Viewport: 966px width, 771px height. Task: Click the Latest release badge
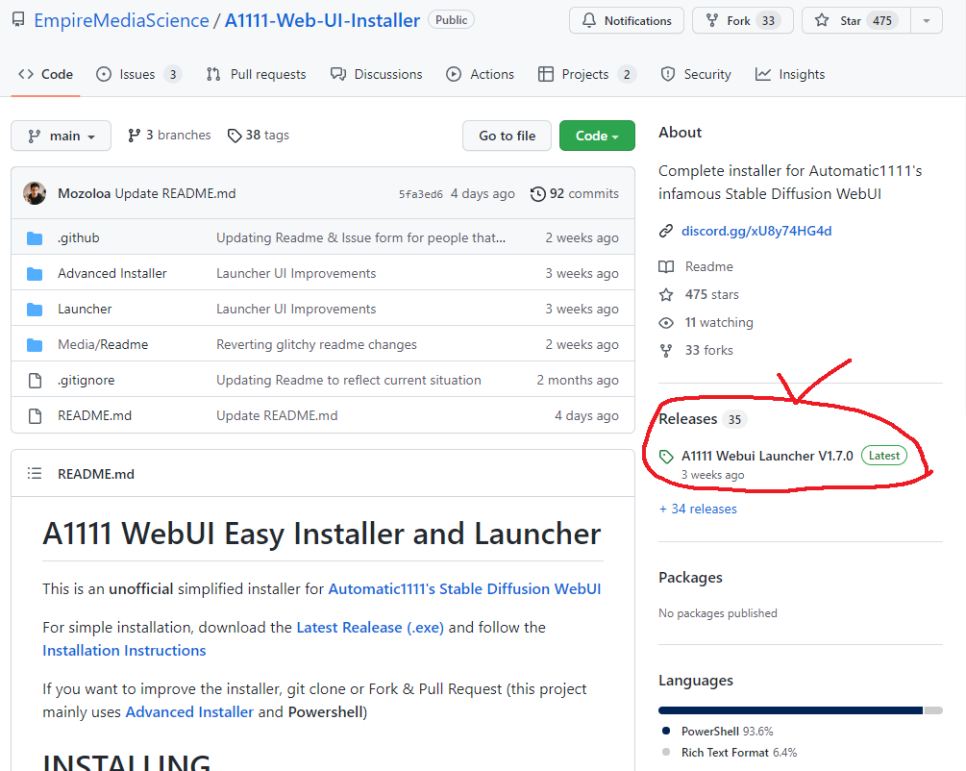884,456
